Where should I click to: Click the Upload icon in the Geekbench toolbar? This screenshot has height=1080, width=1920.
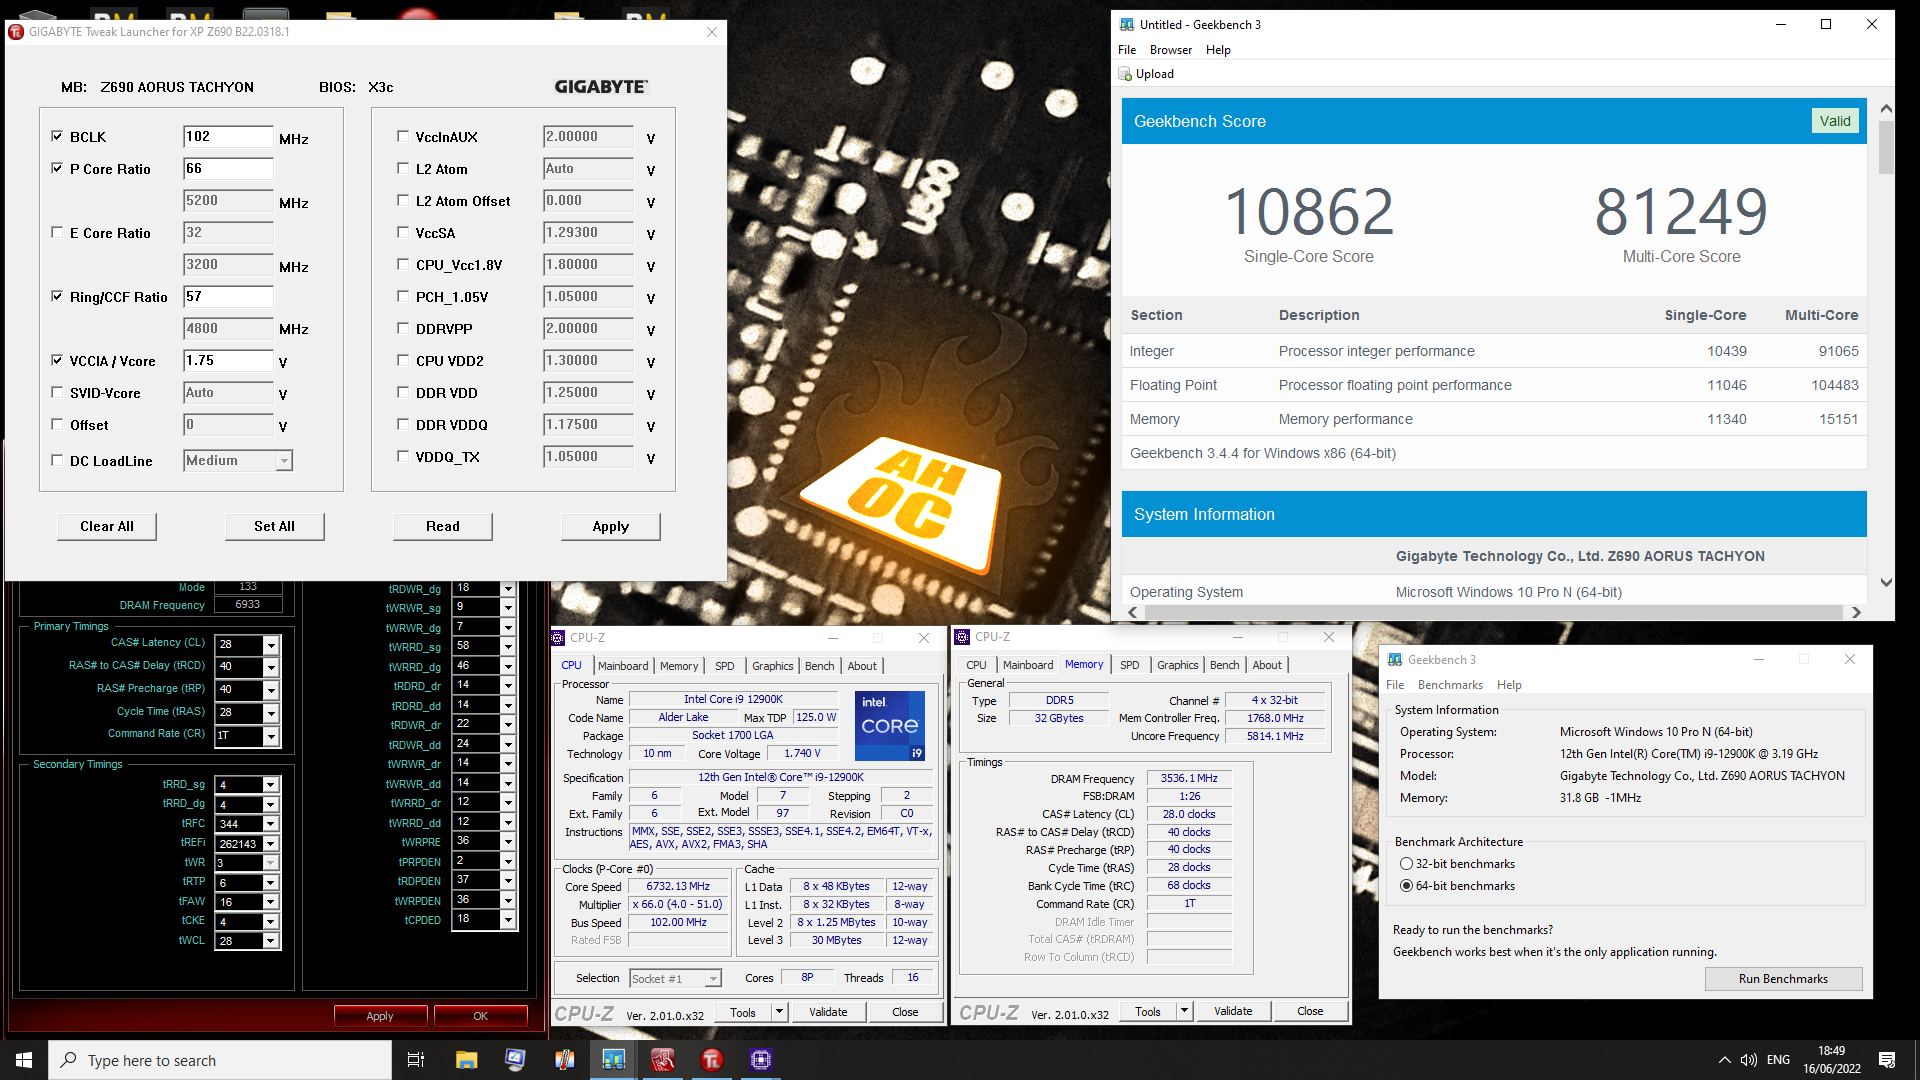tap(1126, 74)
